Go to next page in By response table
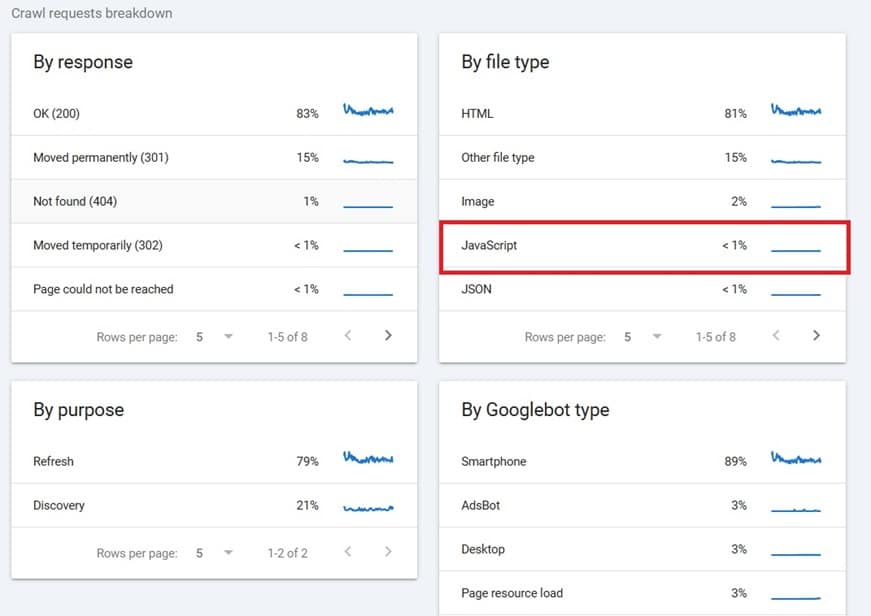 388,336
